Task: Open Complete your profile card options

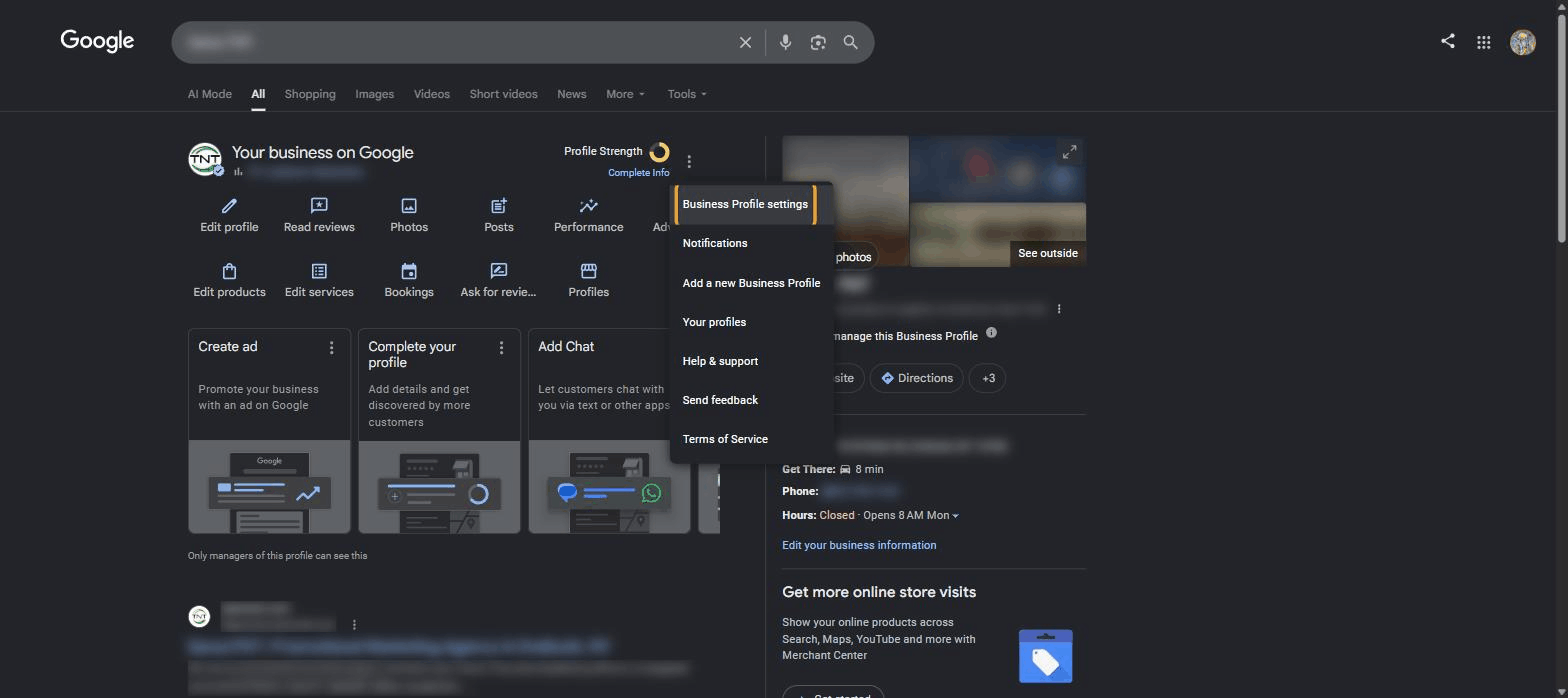Action: point(501,347)
